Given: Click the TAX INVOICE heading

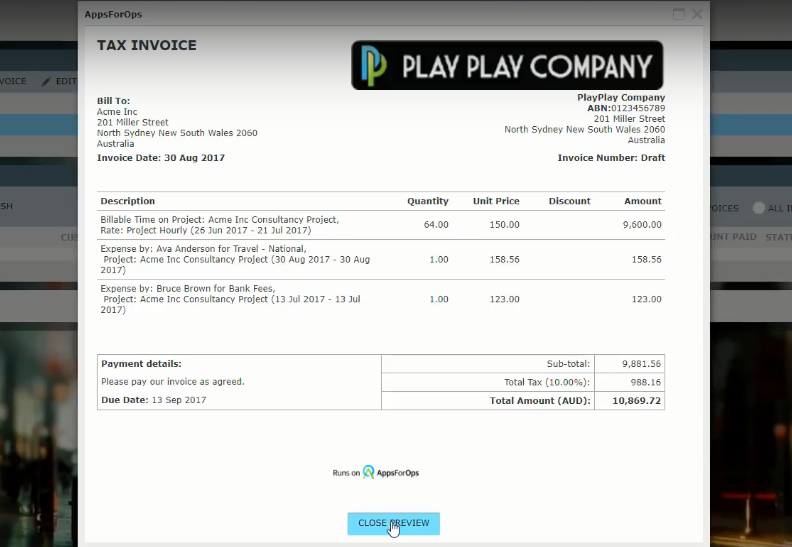Looking at the screenshot, I should pyautogui.click(x=146, y=45).
